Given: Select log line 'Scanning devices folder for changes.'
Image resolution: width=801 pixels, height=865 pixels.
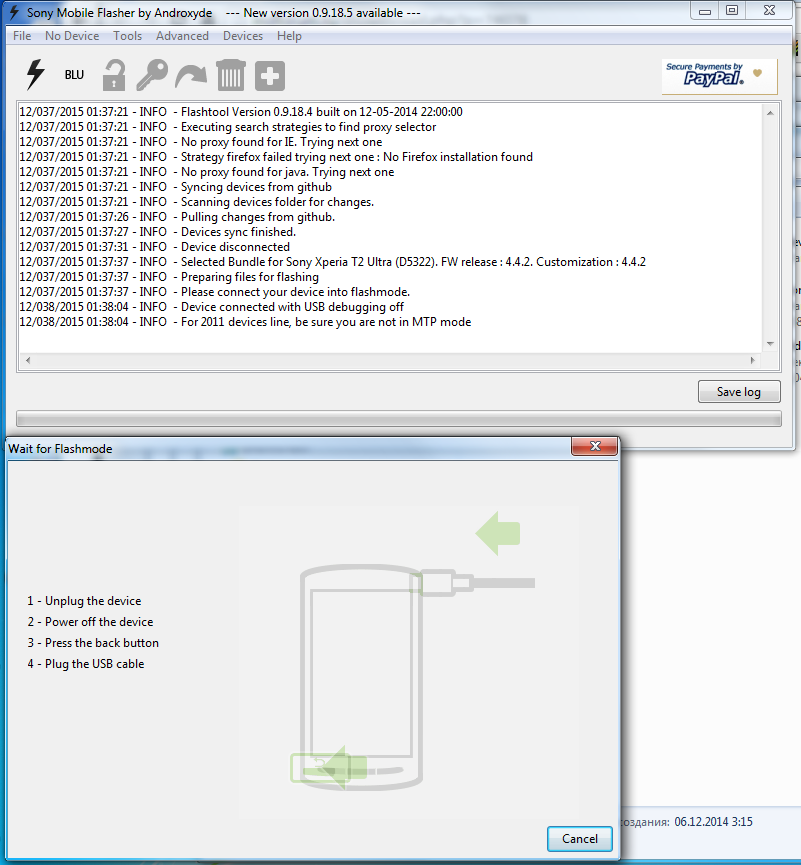Looking at the screenshot, I should coord(196,202).
